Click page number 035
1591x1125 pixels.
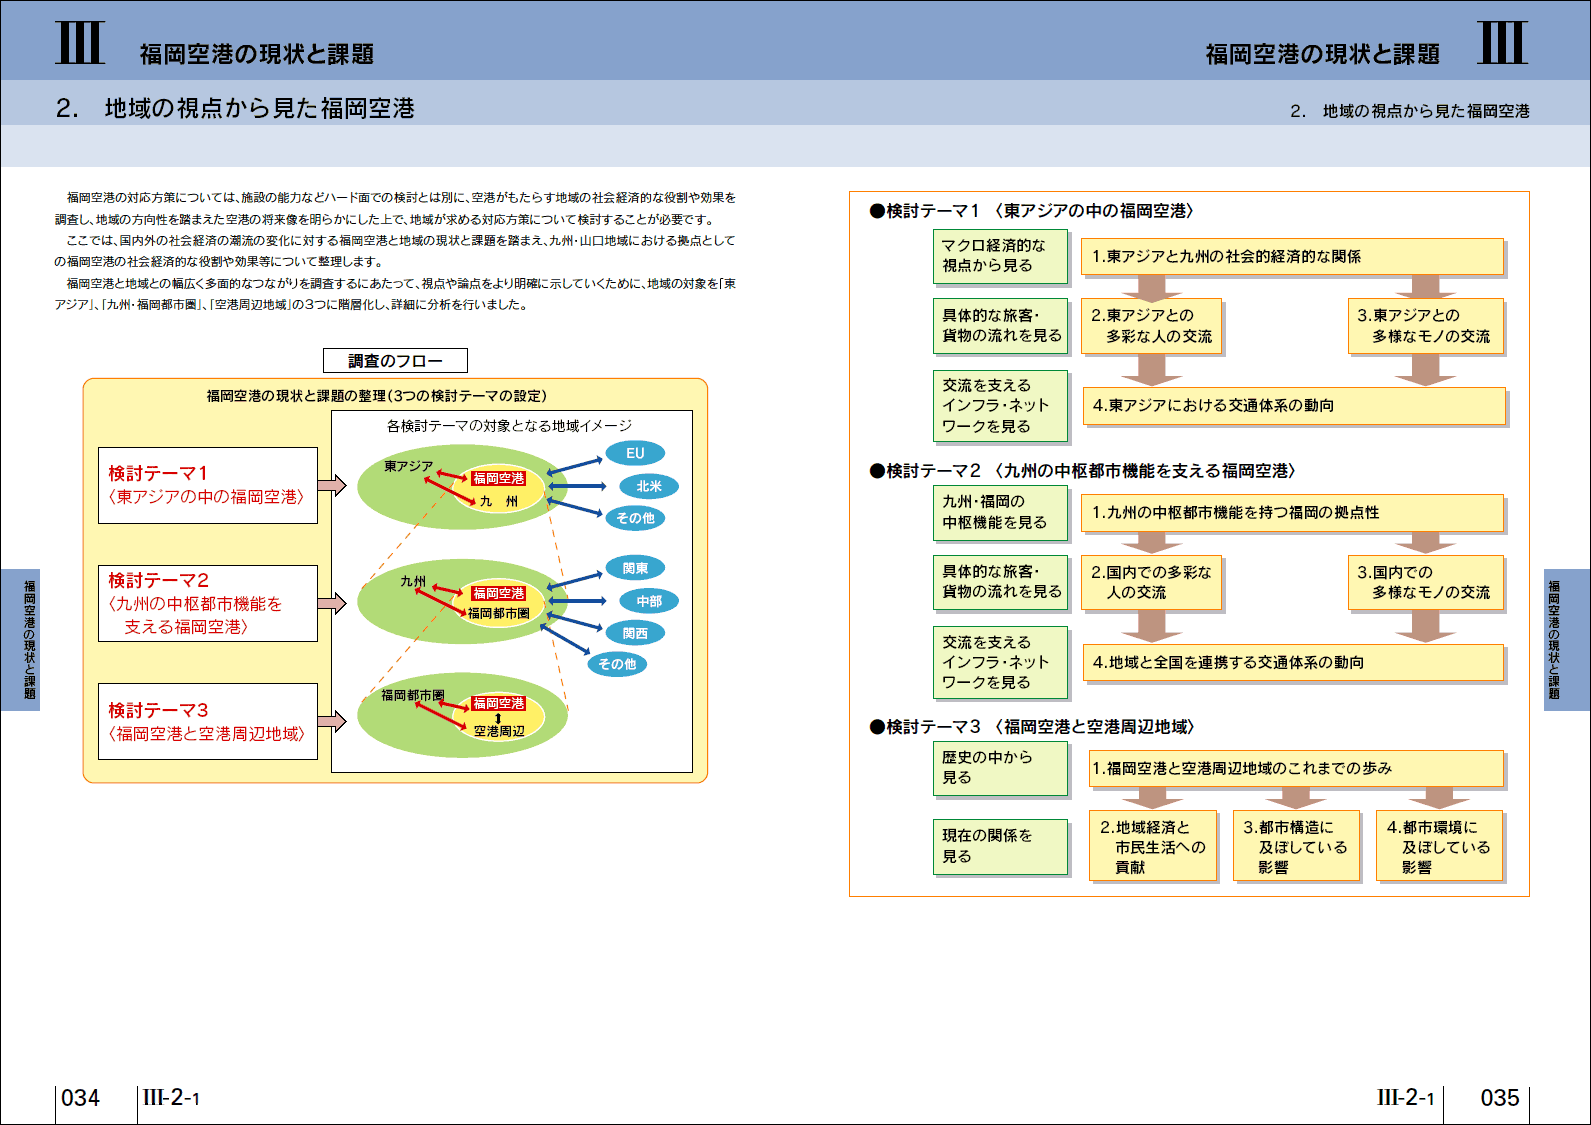tap(1500, 1098)
